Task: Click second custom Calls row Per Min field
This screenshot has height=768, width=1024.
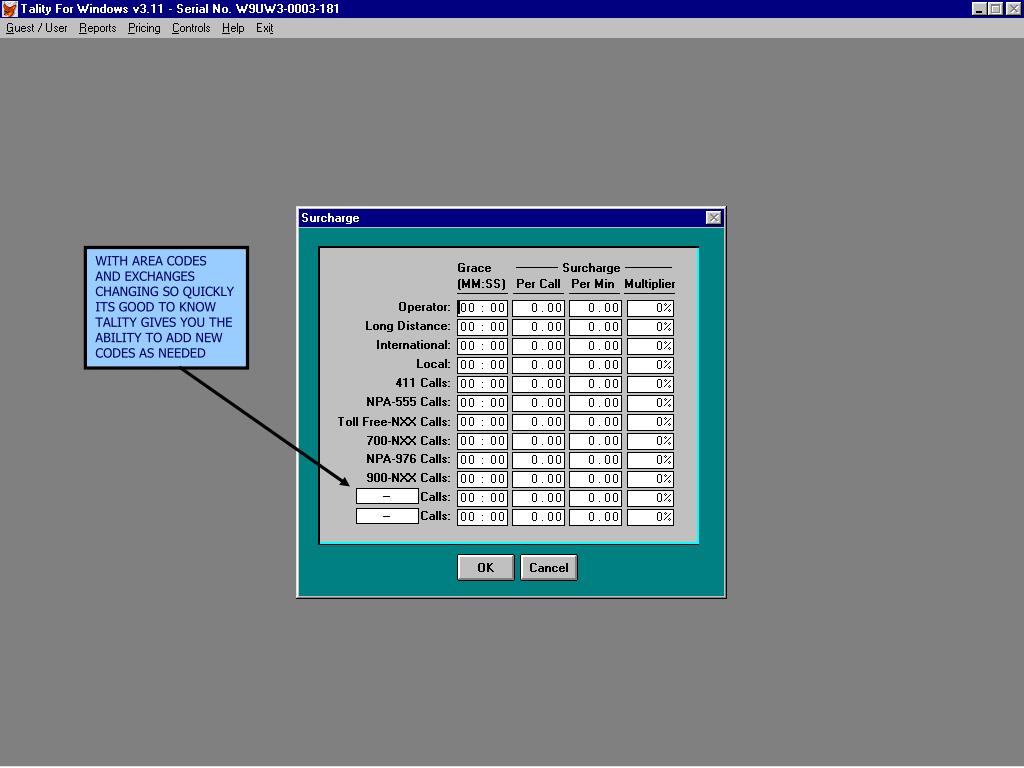Action: pos(595,517)
